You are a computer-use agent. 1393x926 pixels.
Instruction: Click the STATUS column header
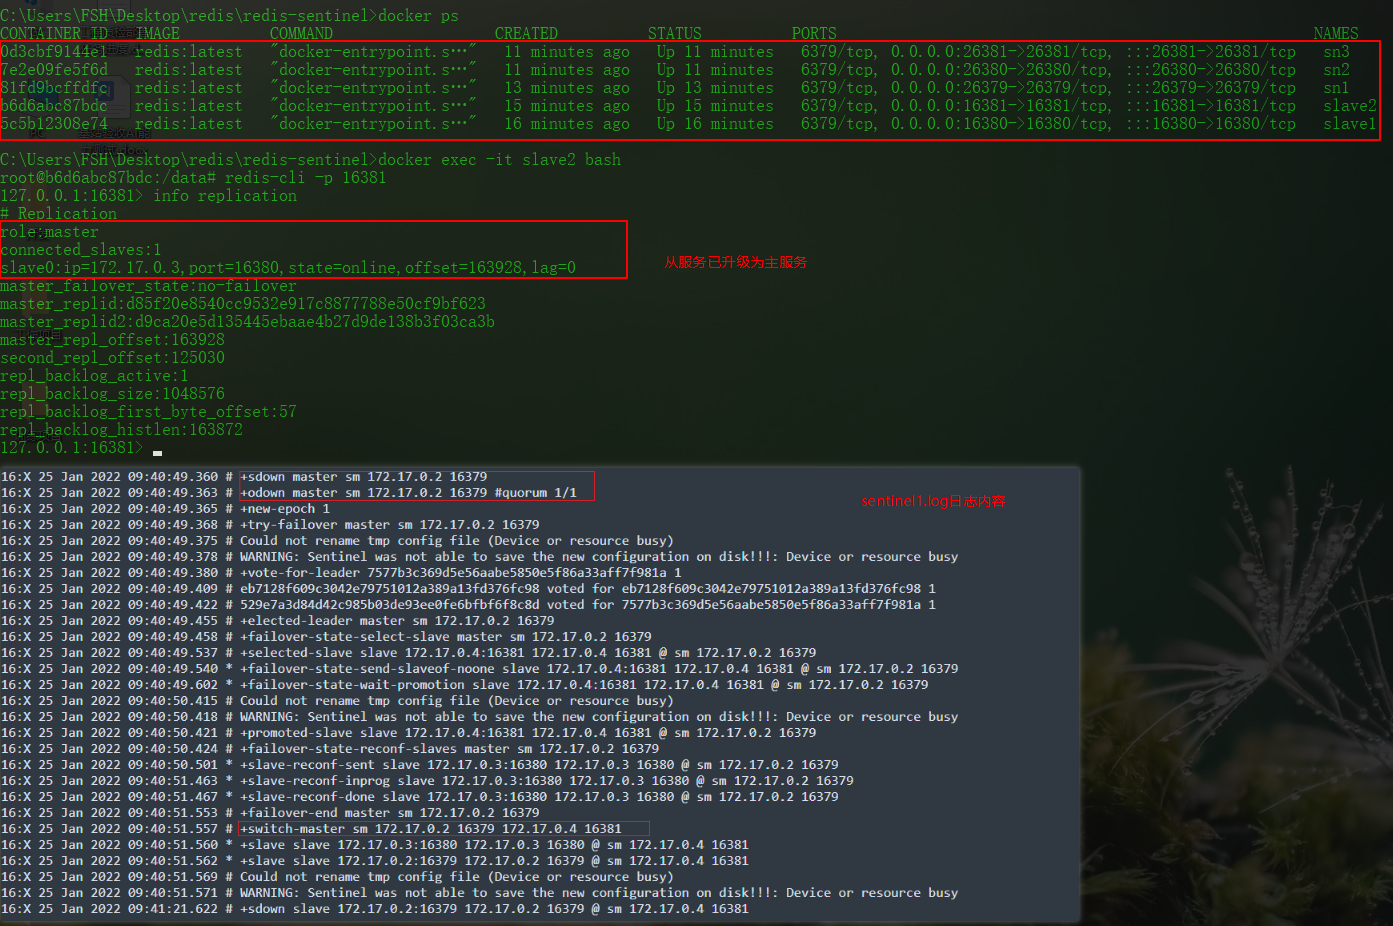675,34
